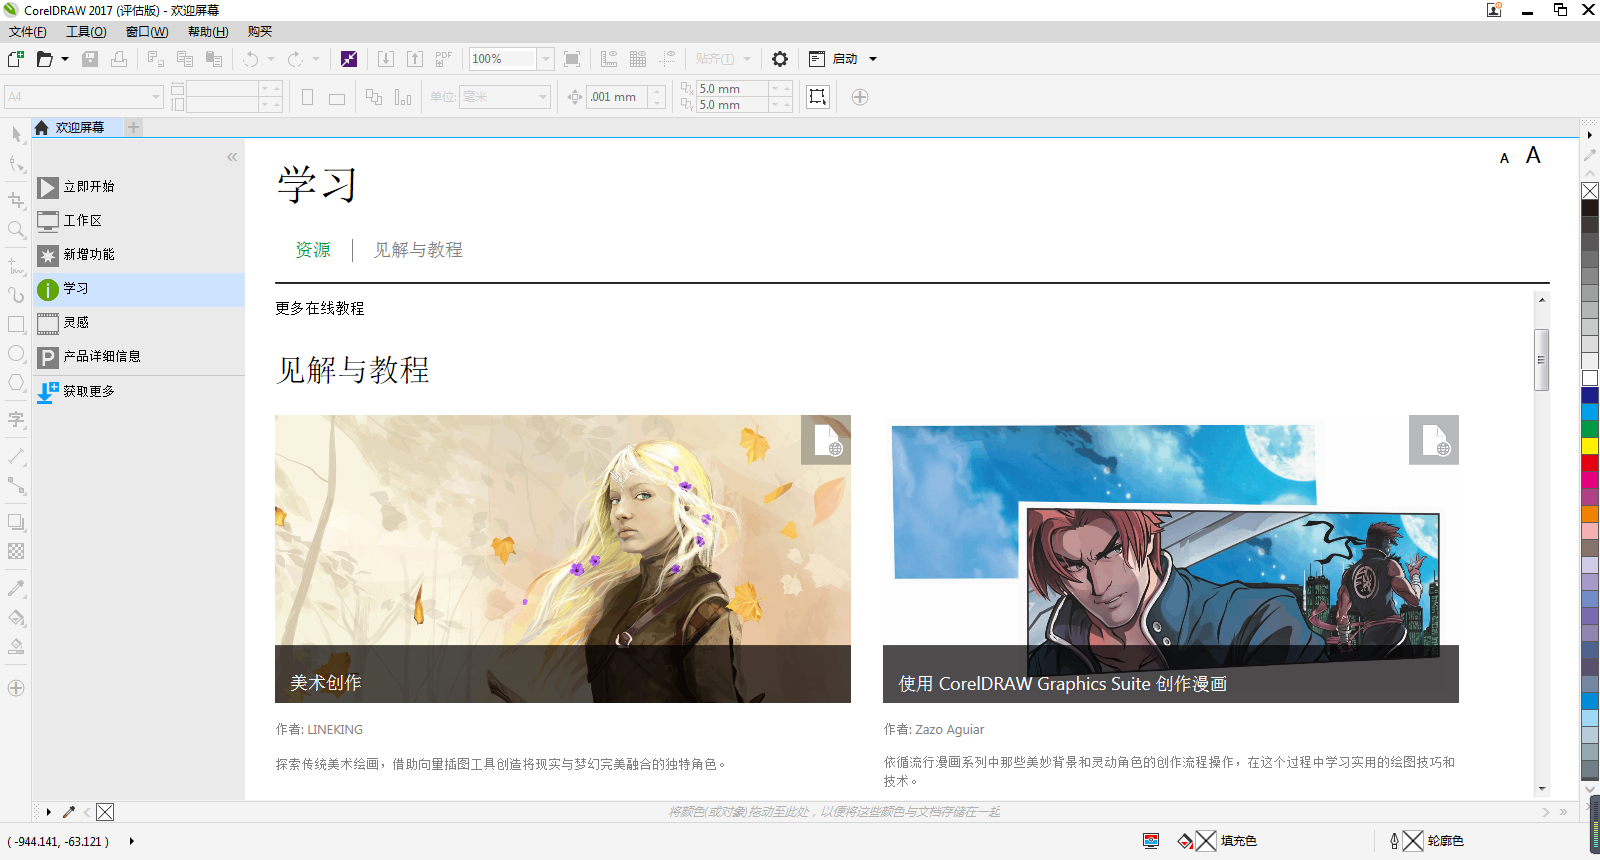
Task: Select the Rectangle tool in toolbox
Action: click(16, 324)
